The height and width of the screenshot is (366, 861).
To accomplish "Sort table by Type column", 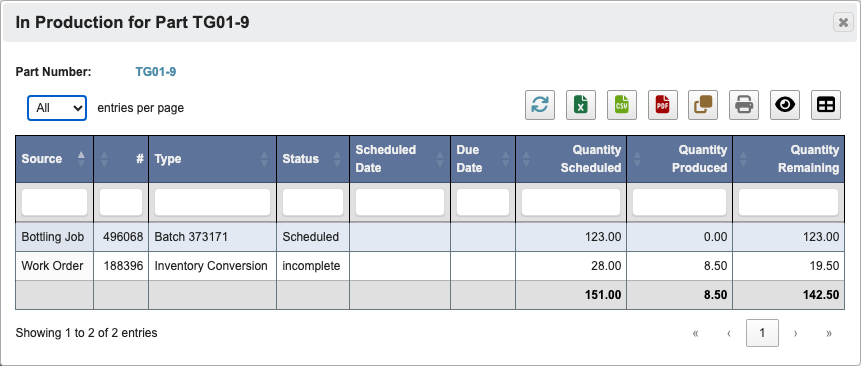I will coord(213,159).
